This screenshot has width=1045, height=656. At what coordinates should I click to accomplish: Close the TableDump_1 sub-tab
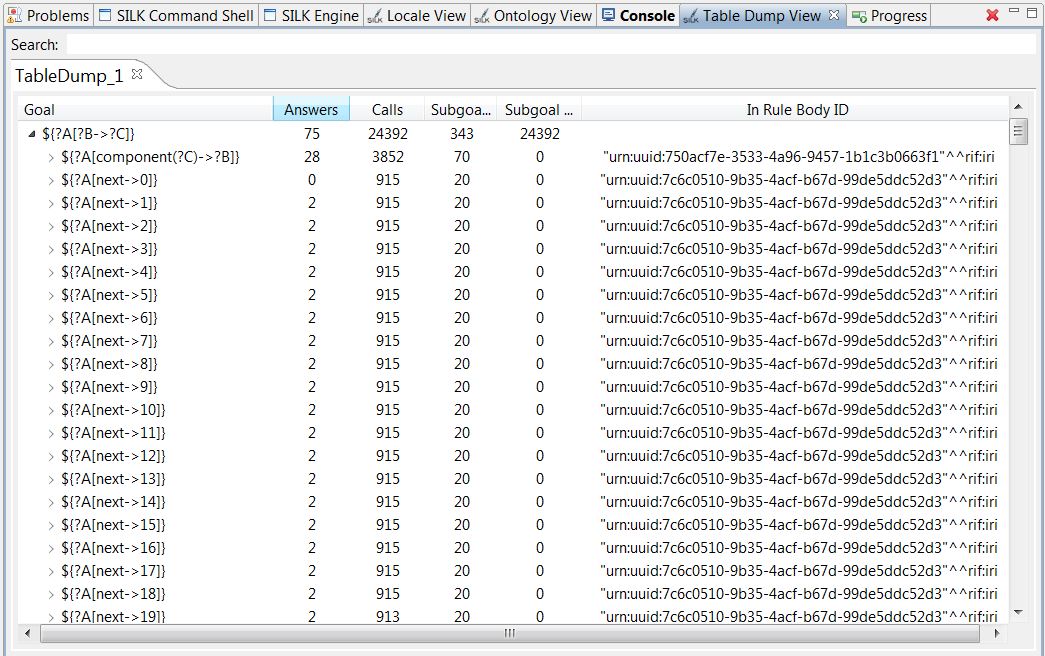(x=137, y=74)
